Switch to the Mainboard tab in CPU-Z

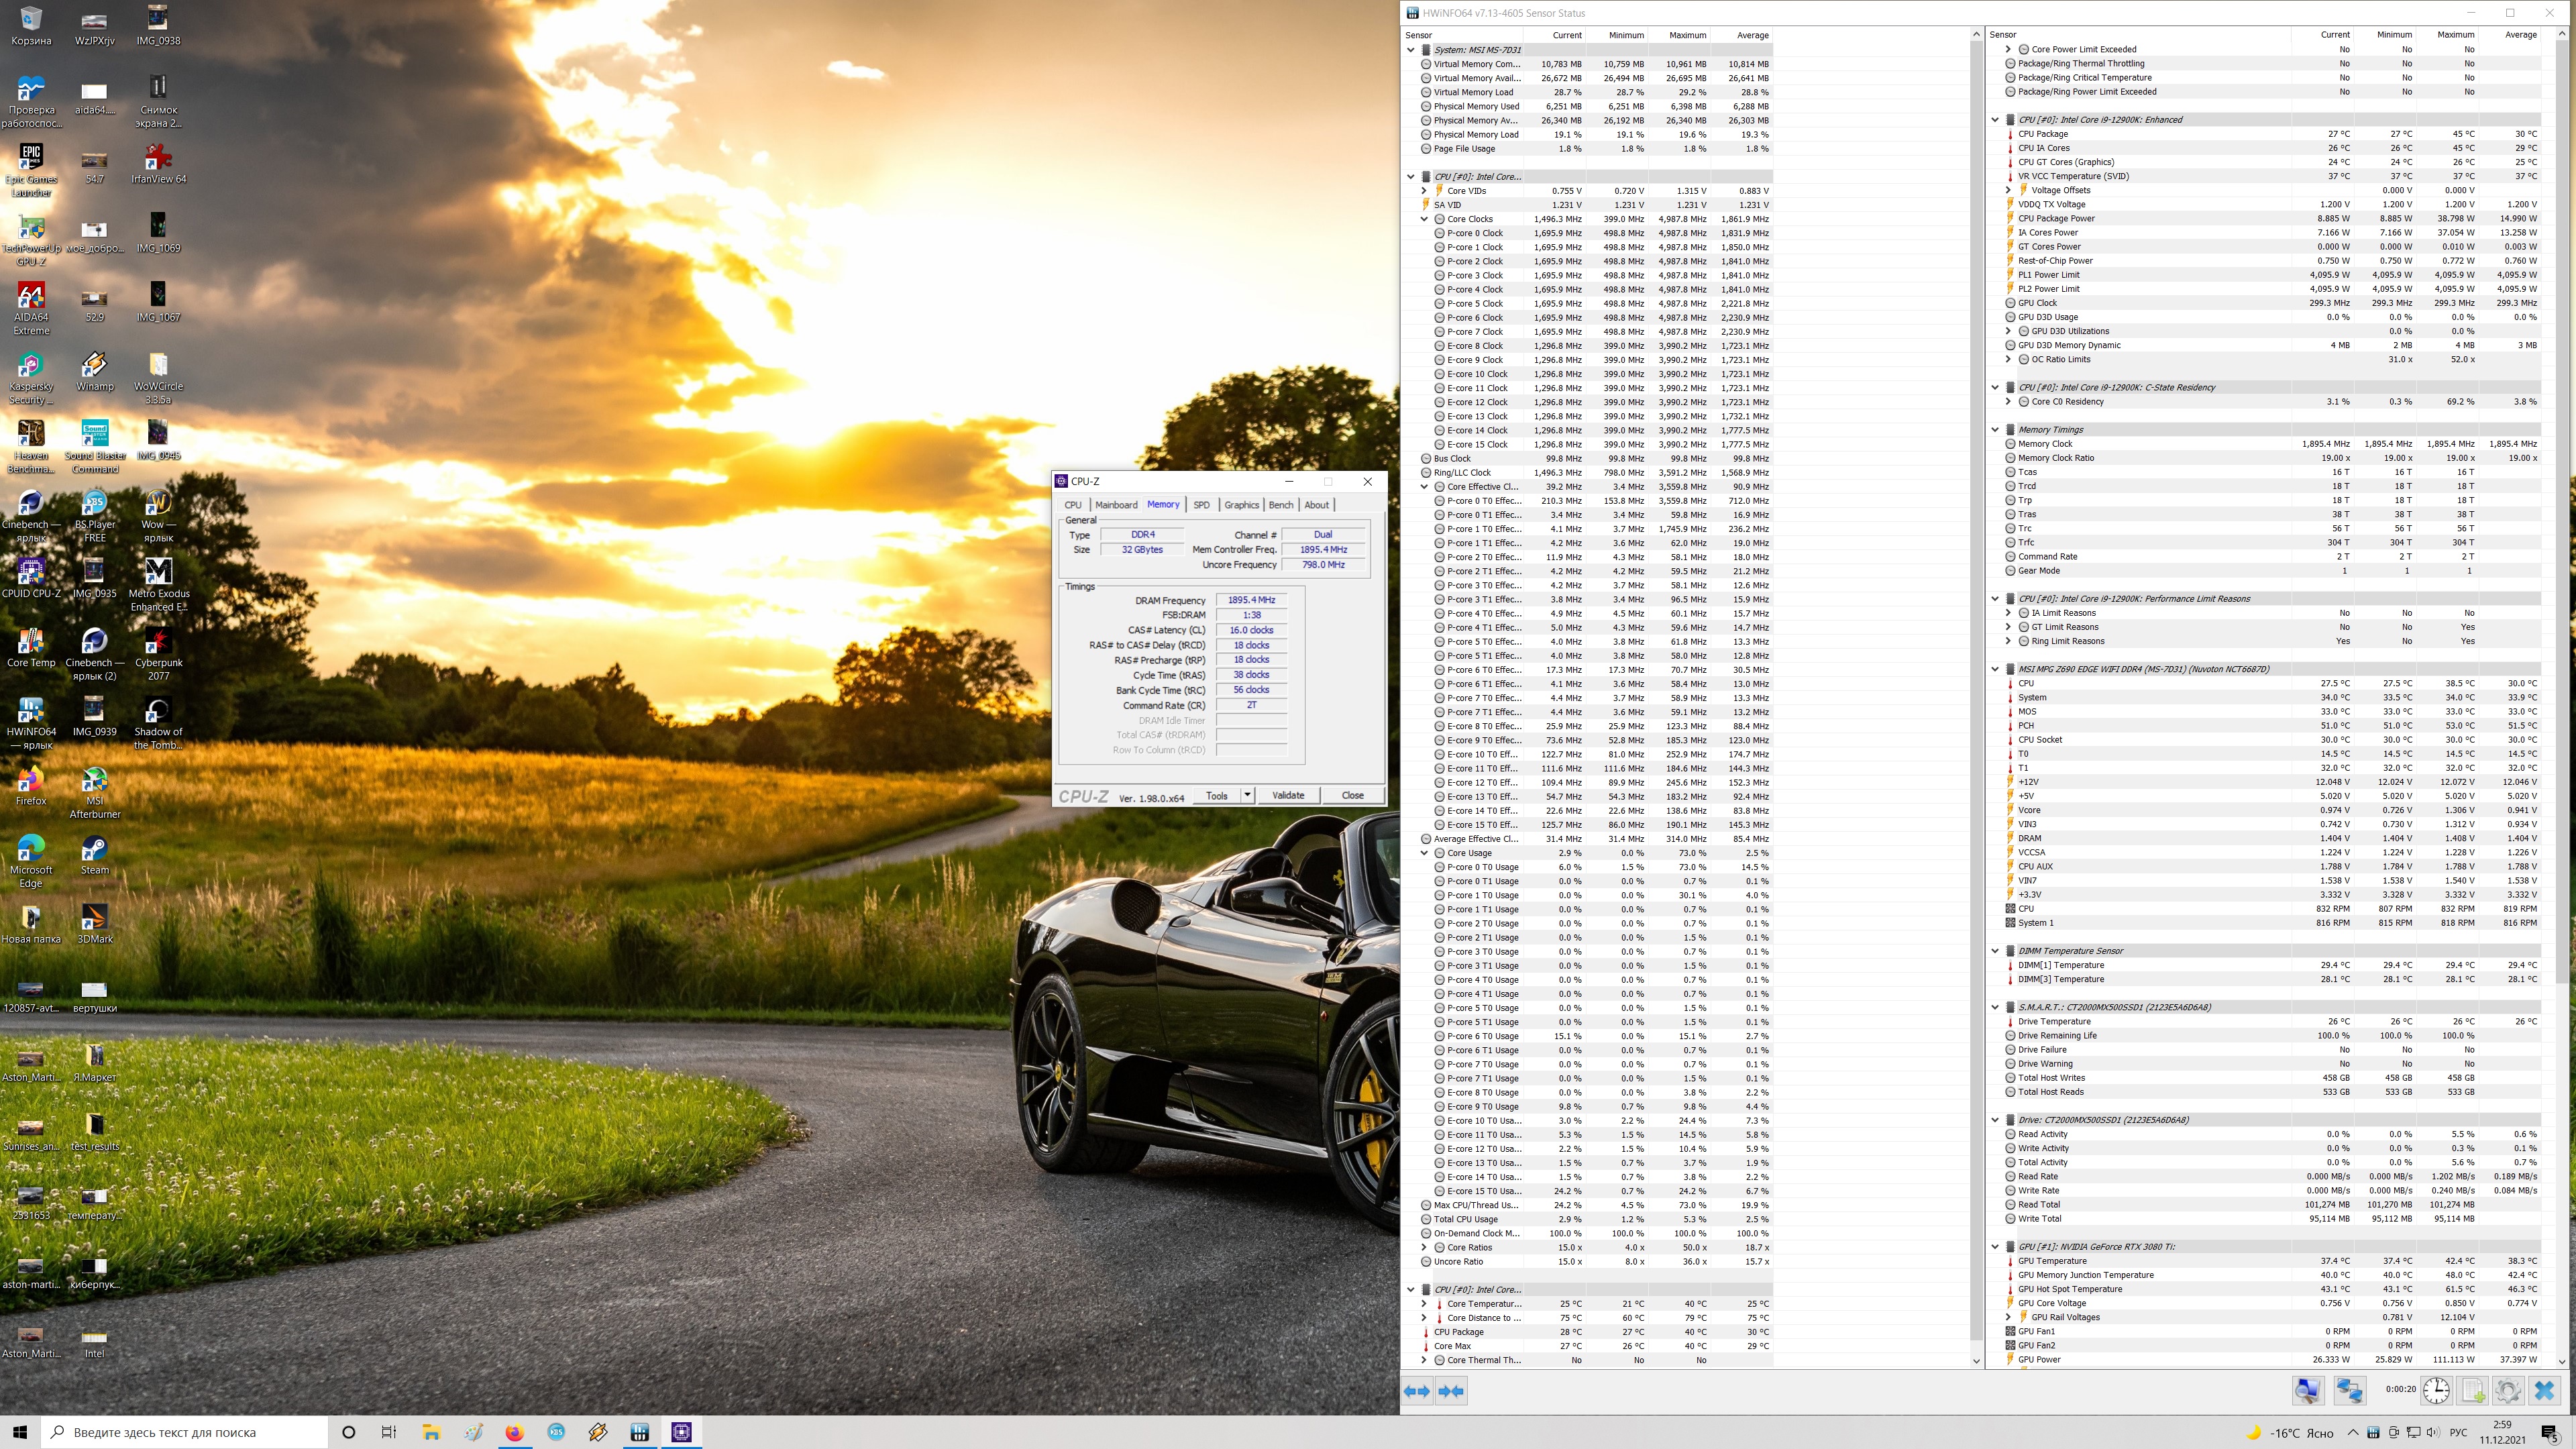click(x=1116, y=505)
